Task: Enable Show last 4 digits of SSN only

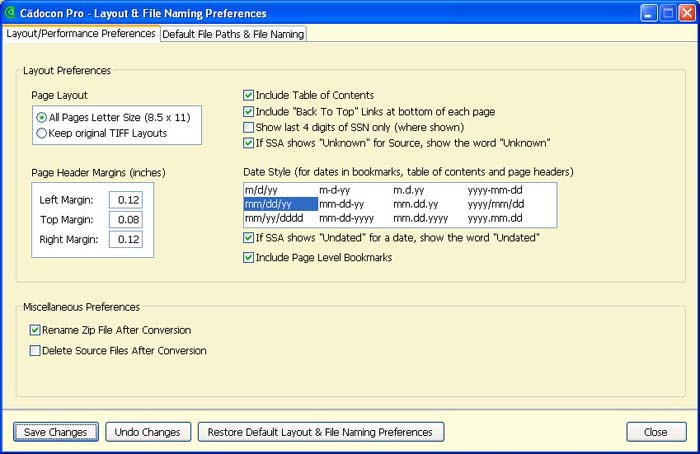Action: point(249,127)
